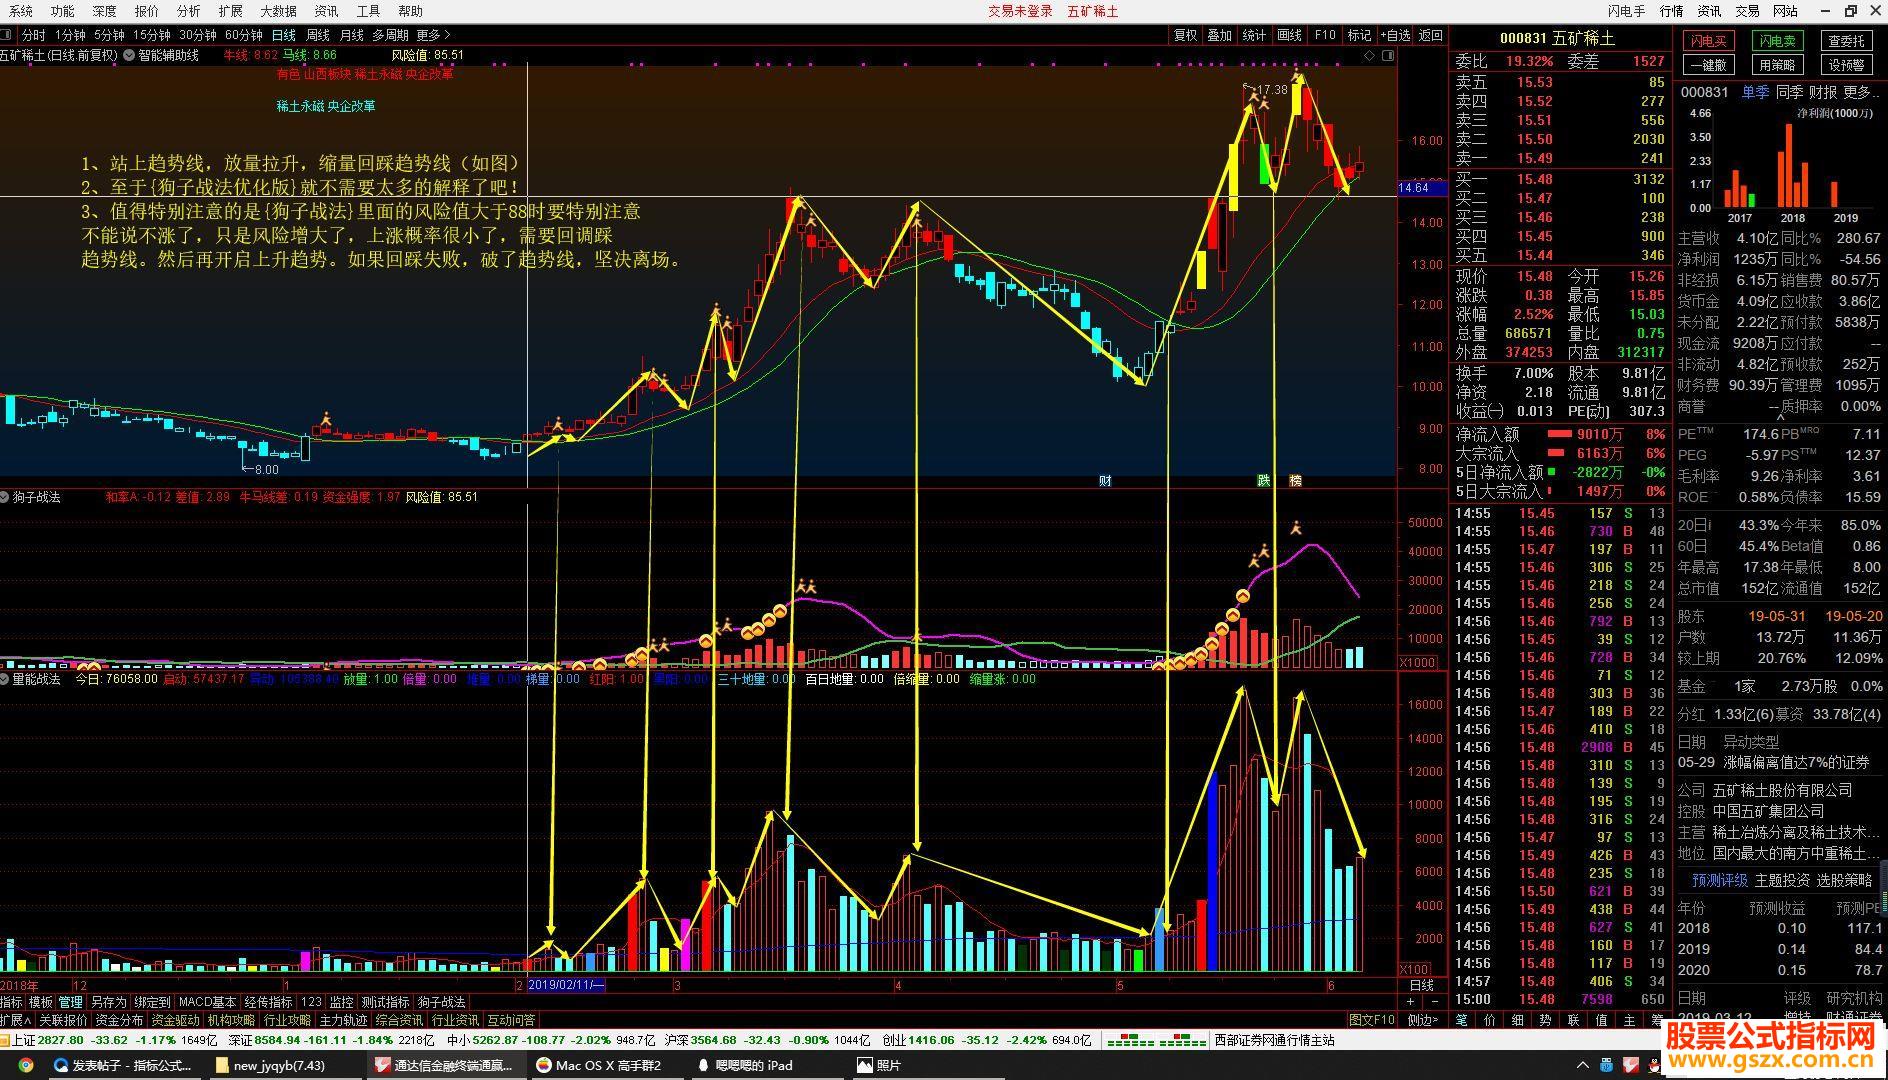The image size is (1888, 1080).
Task: Click the green connection status bars icon
Action: coord(1157,1040)
